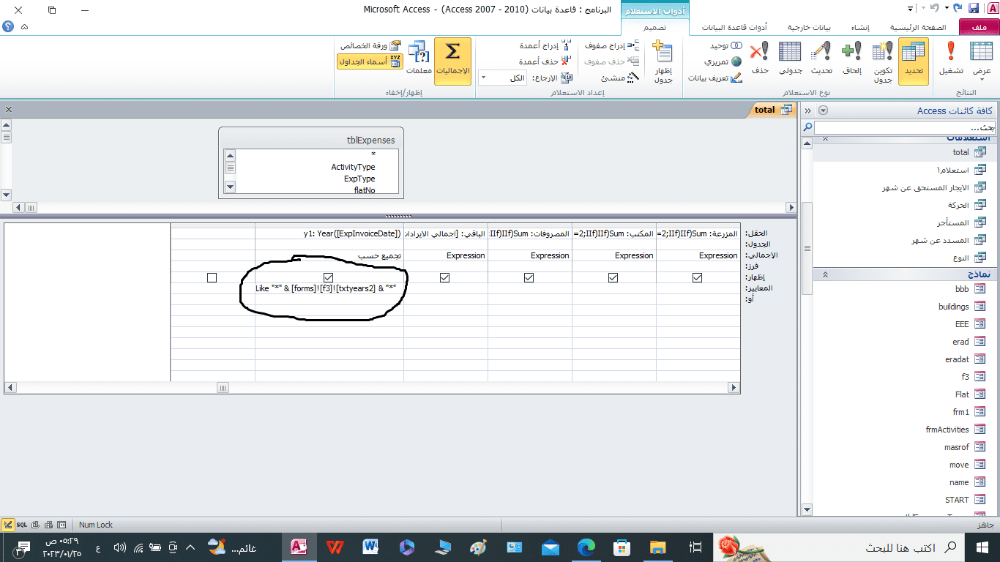
Task: Toggle show checkbox for المزرعة column
Action: 697,277
